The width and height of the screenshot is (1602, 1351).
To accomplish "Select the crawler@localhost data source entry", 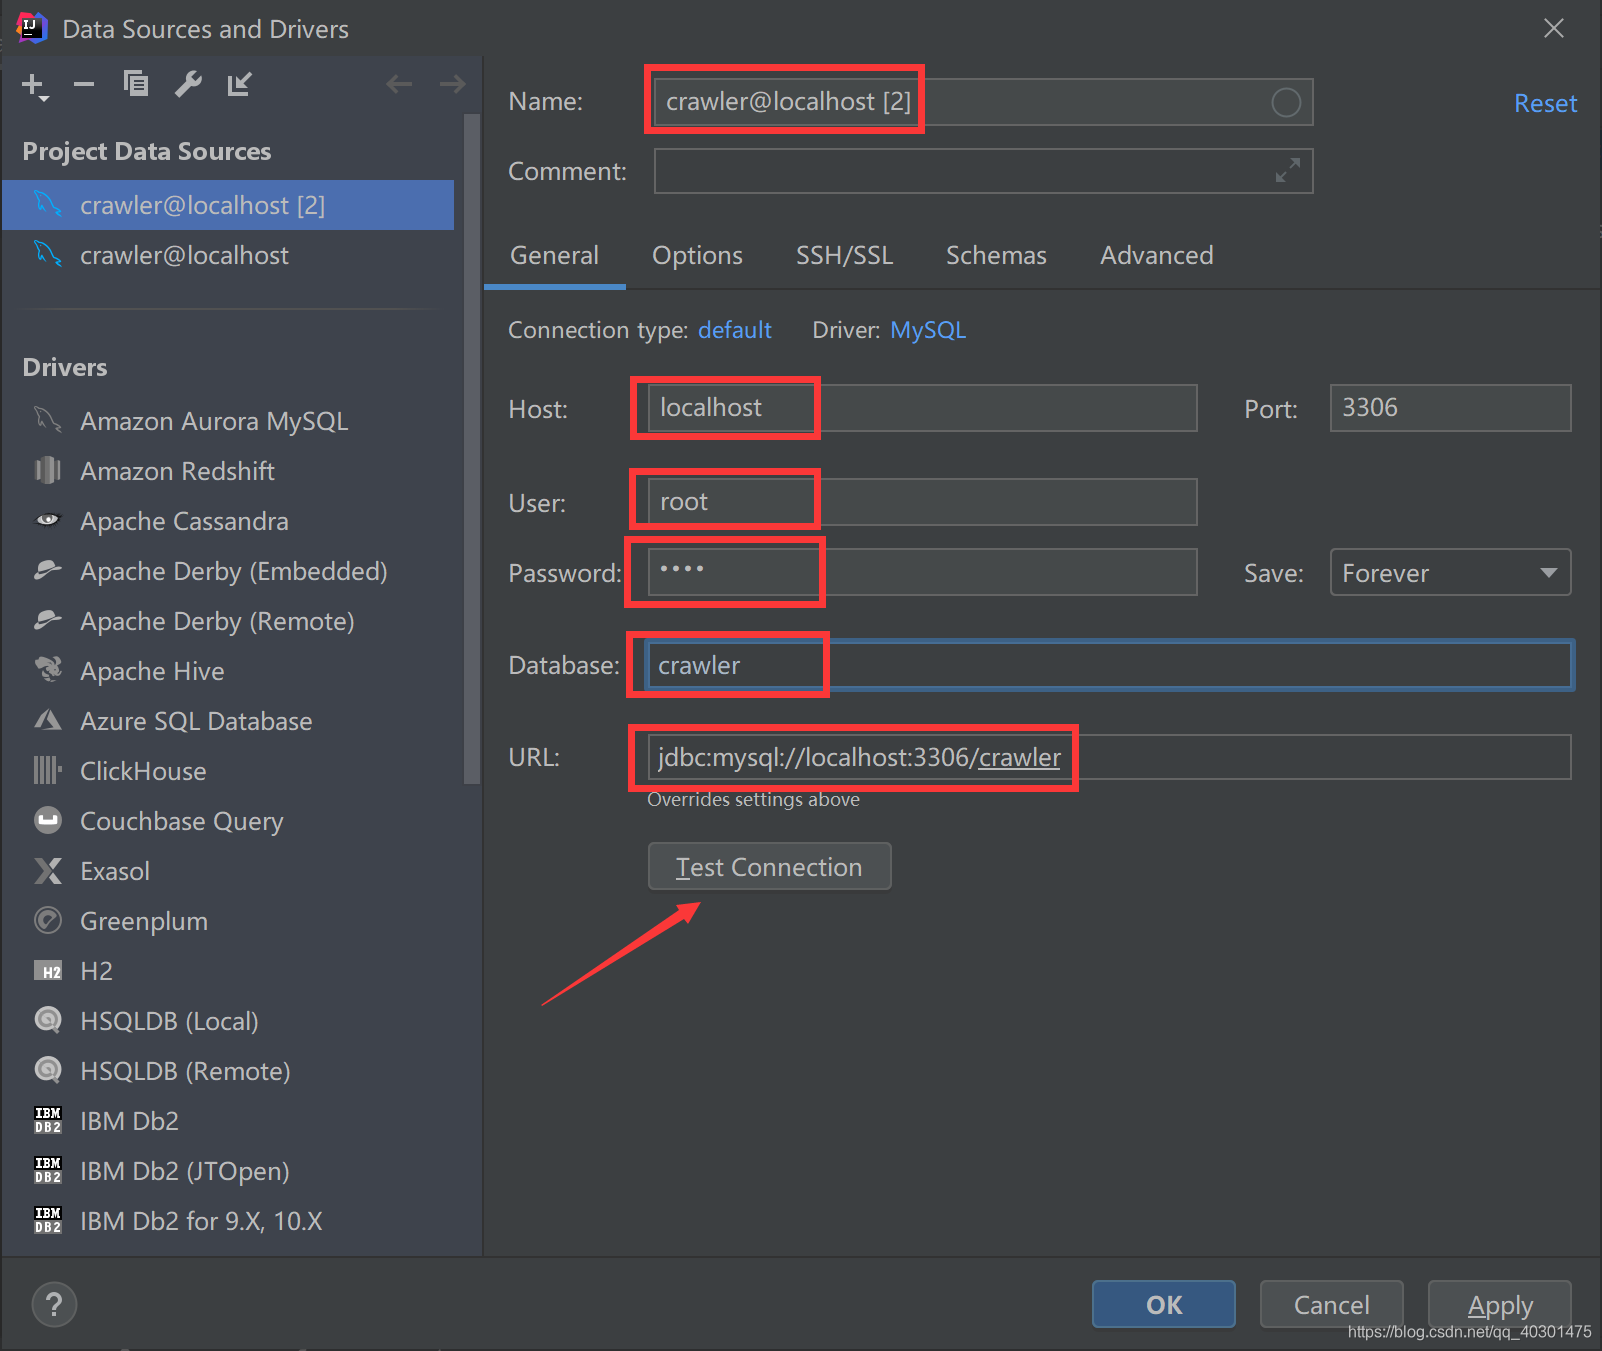I will click(228, 255).
